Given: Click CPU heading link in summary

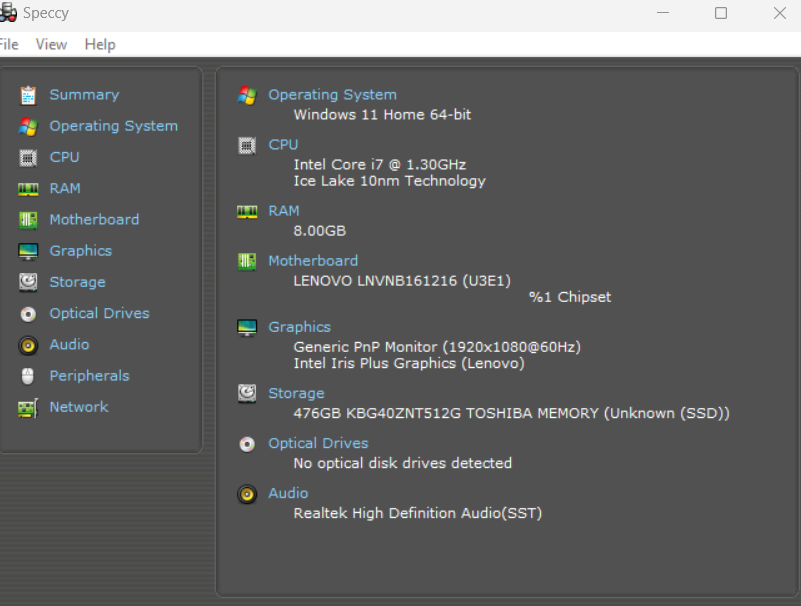Looking at the screenshot, I should (x=284, y=145).
